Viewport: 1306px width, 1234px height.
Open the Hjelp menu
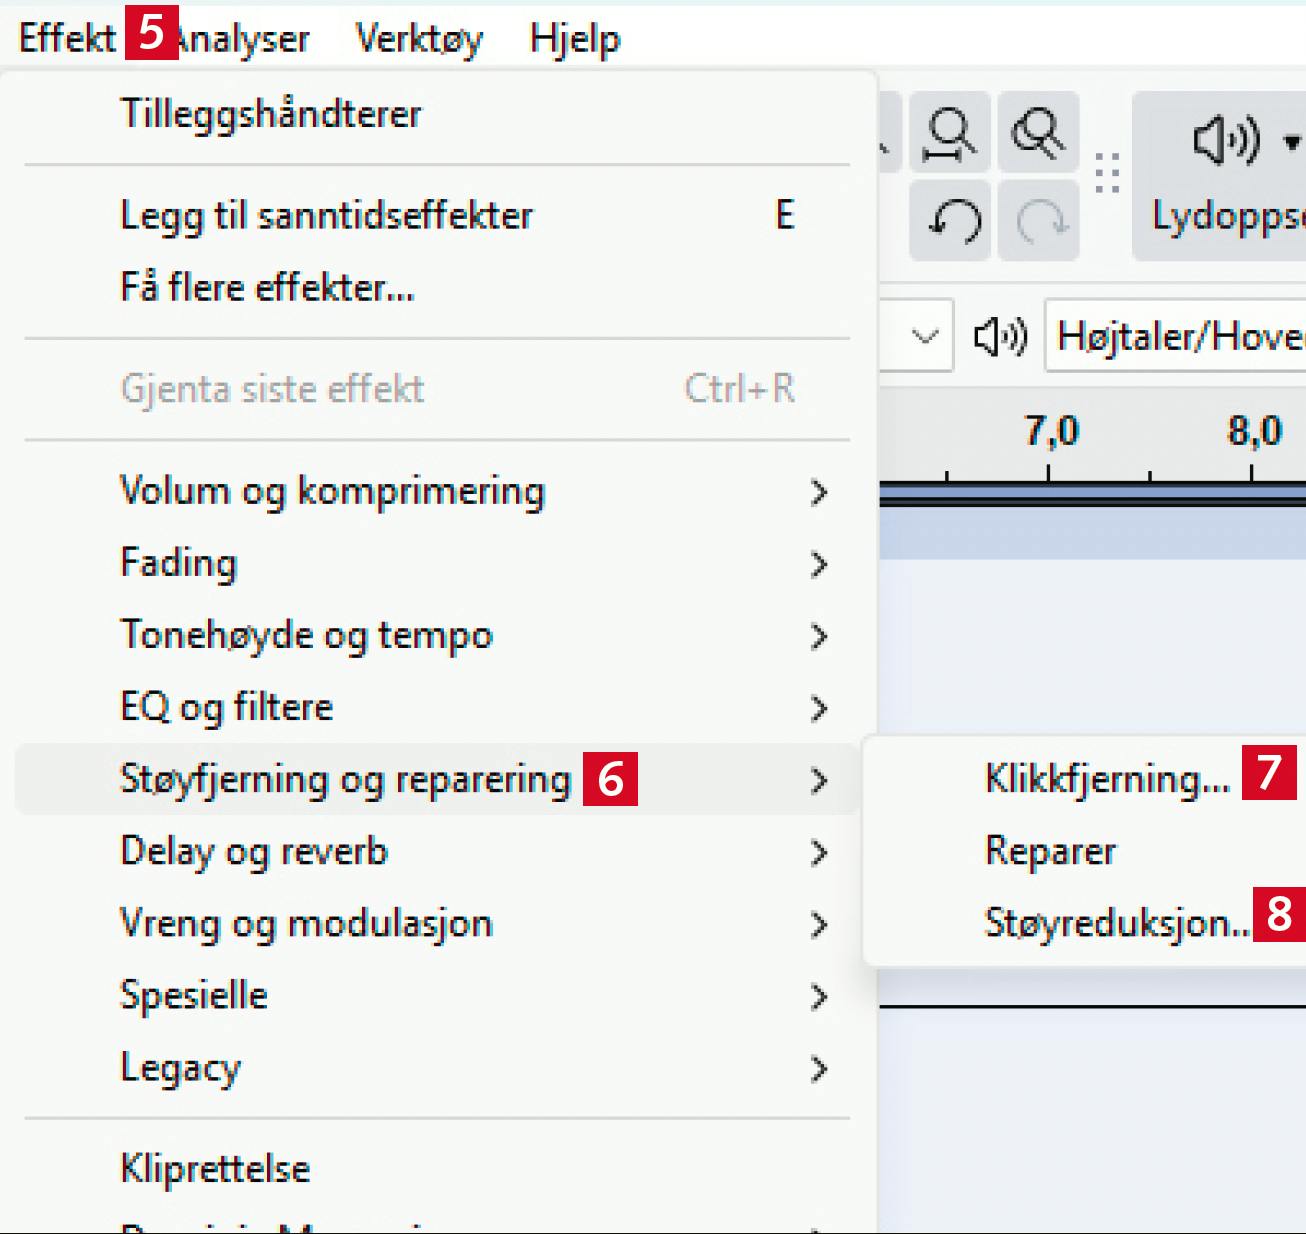click(574, 39)
